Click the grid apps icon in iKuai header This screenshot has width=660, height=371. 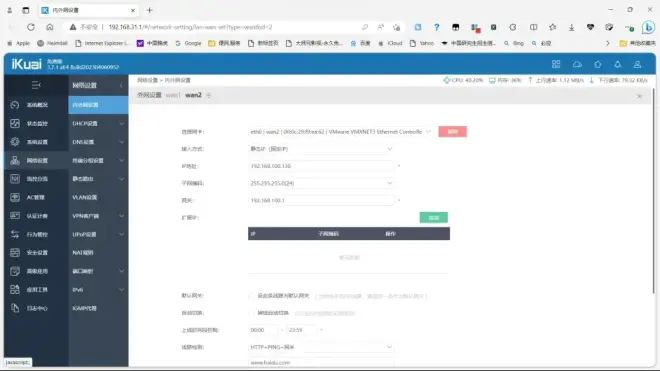click(x=556, y=64)
